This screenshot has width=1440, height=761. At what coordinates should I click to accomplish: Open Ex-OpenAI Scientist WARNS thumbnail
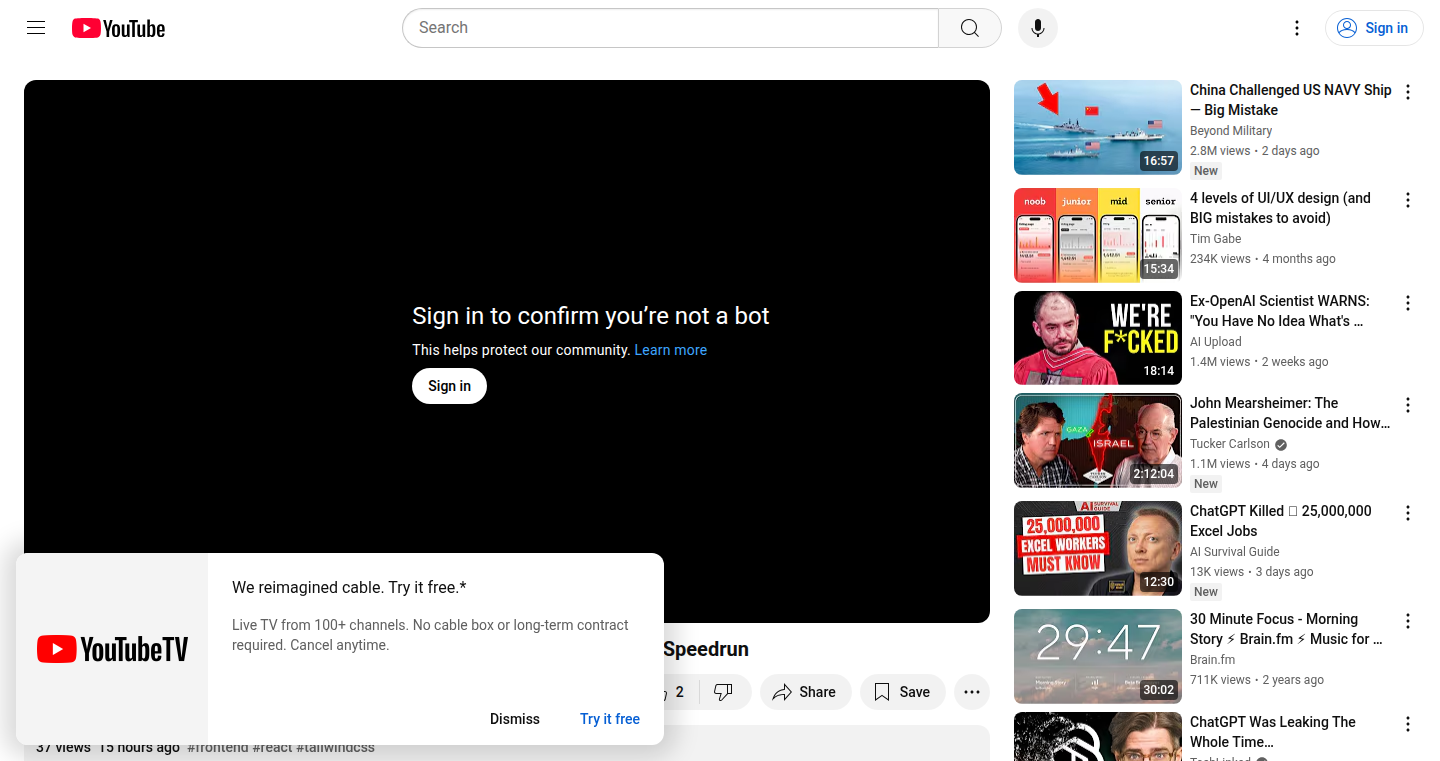click(x=1098, y=338)
